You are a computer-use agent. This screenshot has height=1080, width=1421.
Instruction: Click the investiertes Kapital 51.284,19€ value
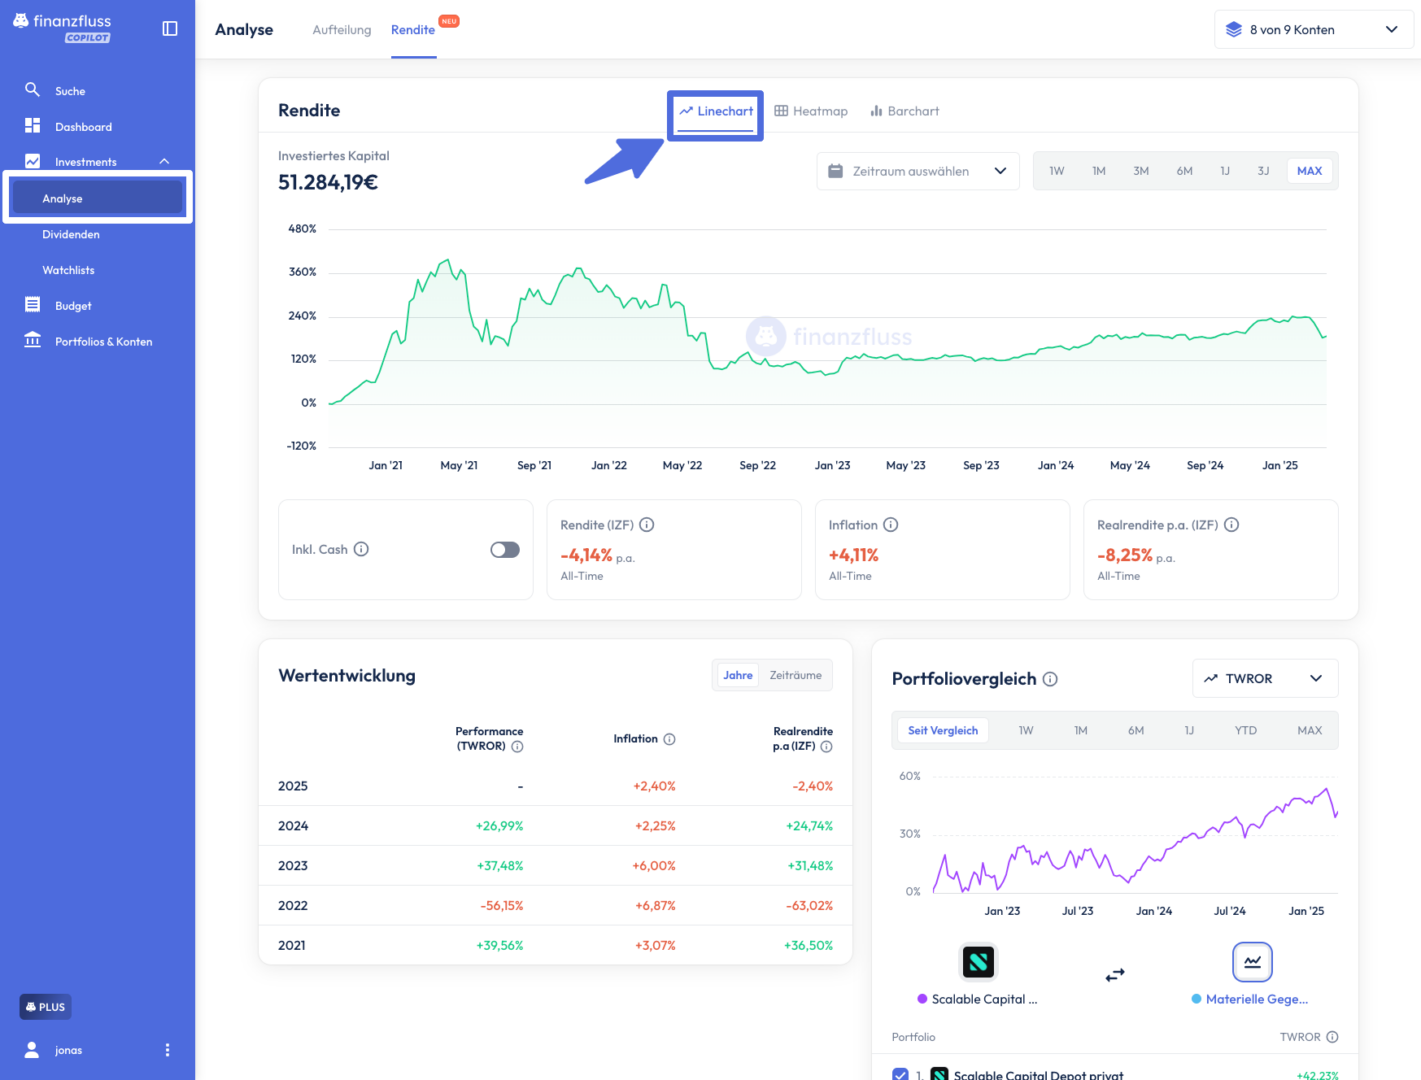(328, 182)
